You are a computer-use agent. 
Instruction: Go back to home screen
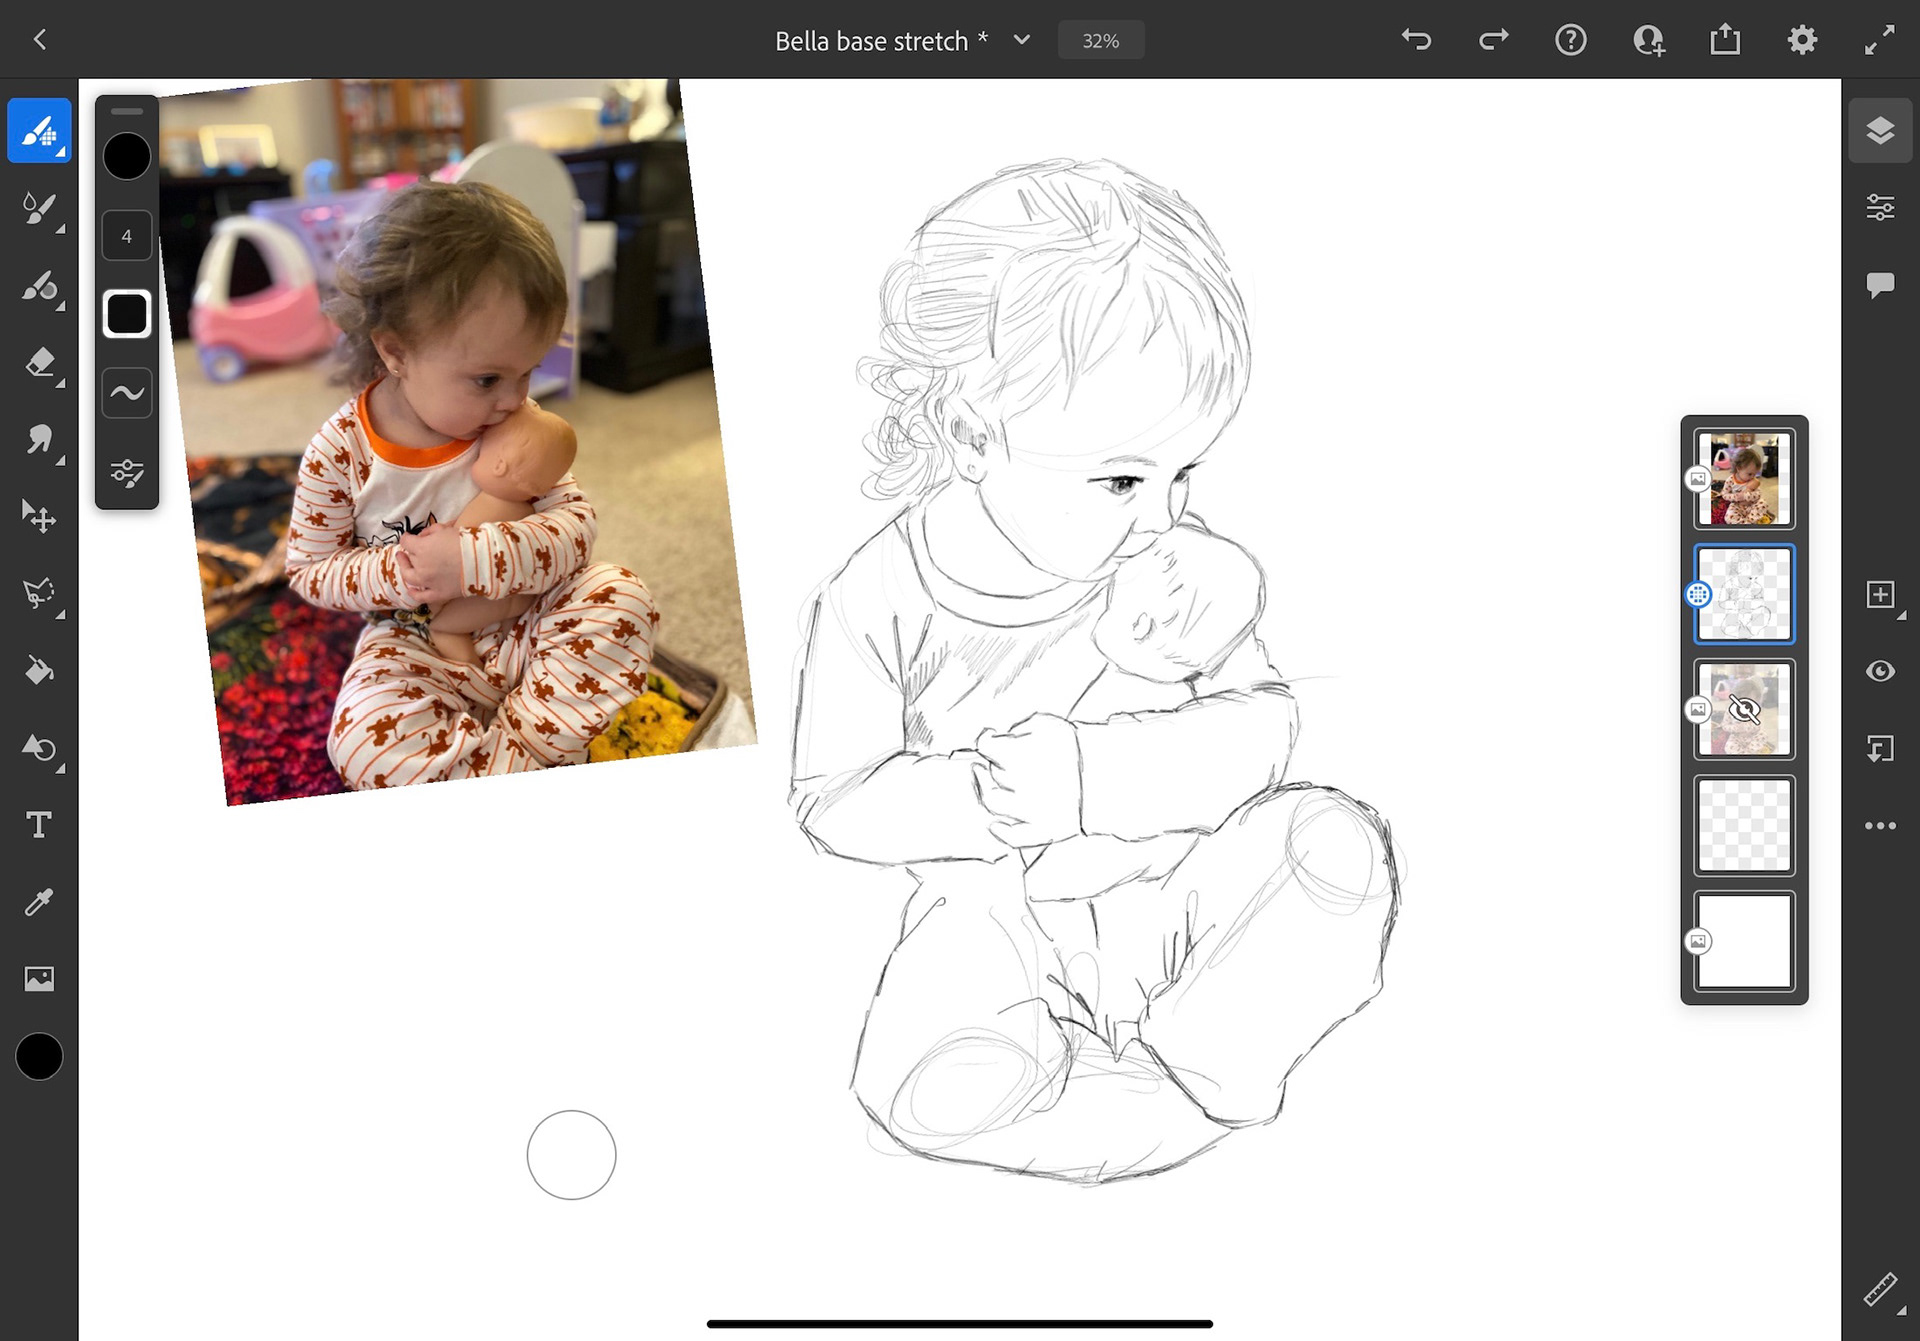click(x=40, y=40)
